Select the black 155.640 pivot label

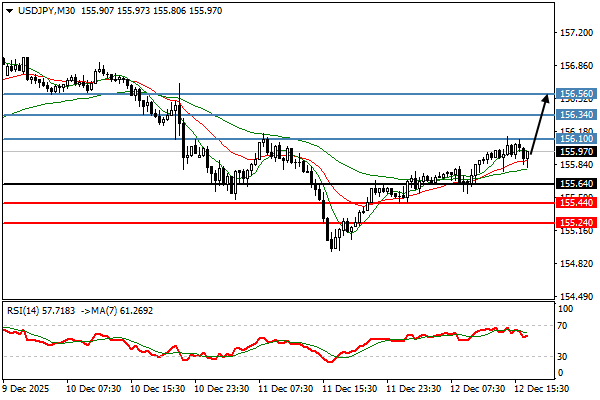[574, 184]
